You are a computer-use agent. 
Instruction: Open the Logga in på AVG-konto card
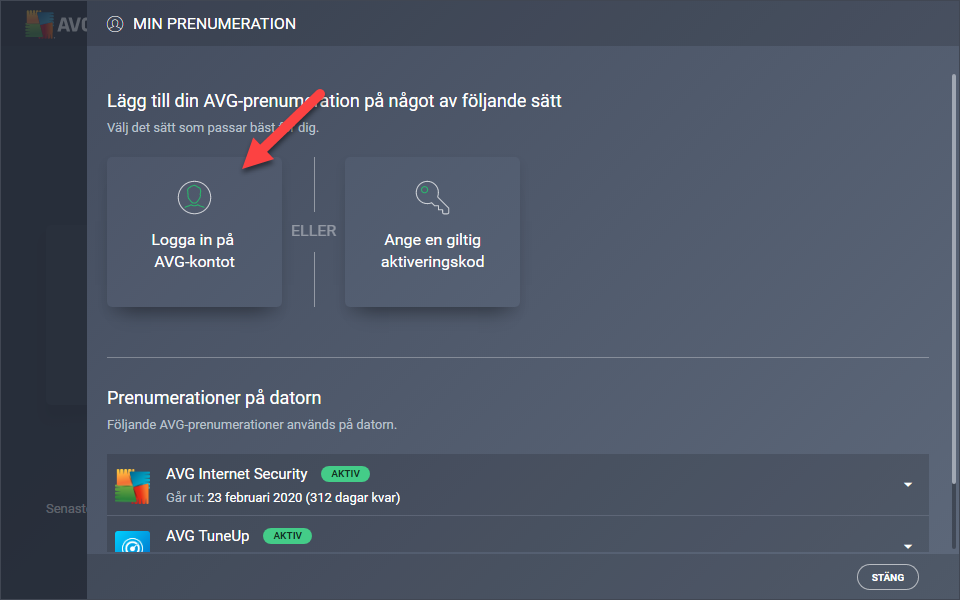point(194,232)
